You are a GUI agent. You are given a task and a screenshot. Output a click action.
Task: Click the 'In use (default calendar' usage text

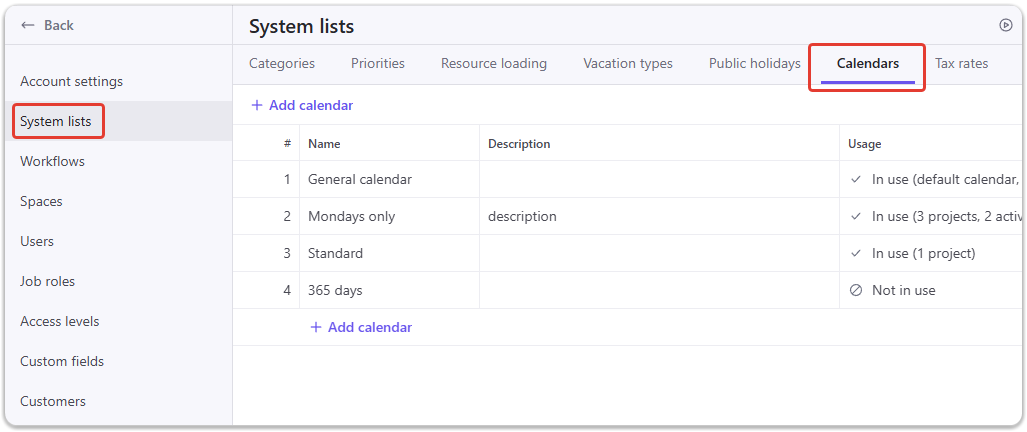[x=947, y=179]
